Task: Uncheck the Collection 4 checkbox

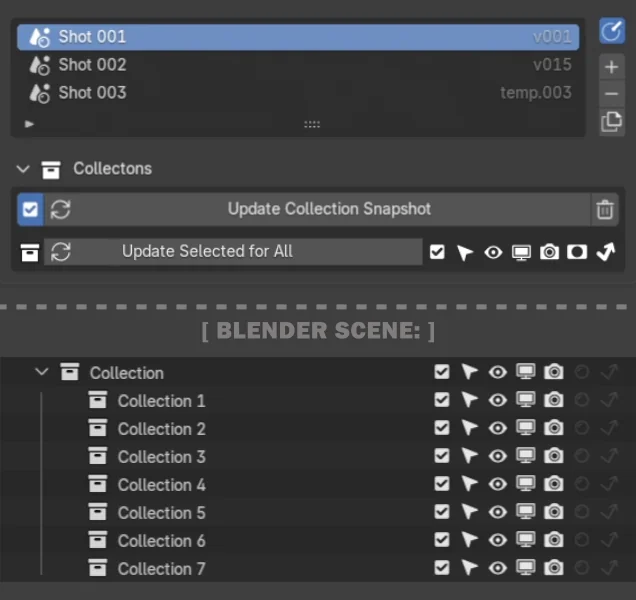Action: tap(442, 484)
